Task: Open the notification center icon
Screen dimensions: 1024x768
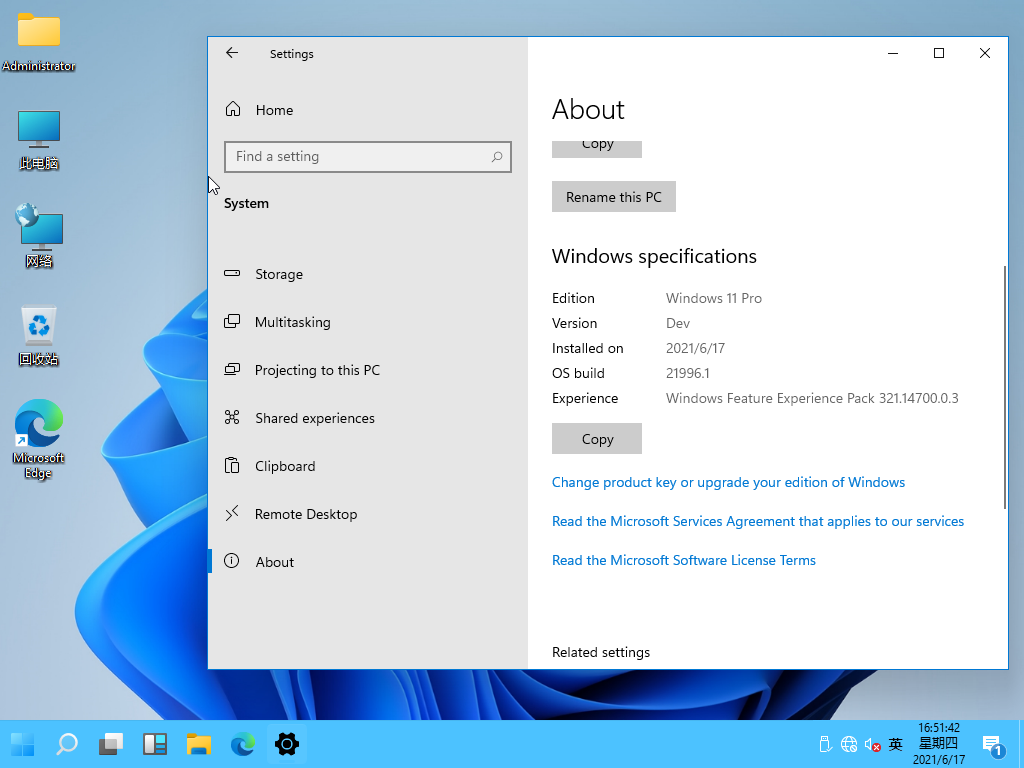Action: pyautogui.click(x=993, y=744)
